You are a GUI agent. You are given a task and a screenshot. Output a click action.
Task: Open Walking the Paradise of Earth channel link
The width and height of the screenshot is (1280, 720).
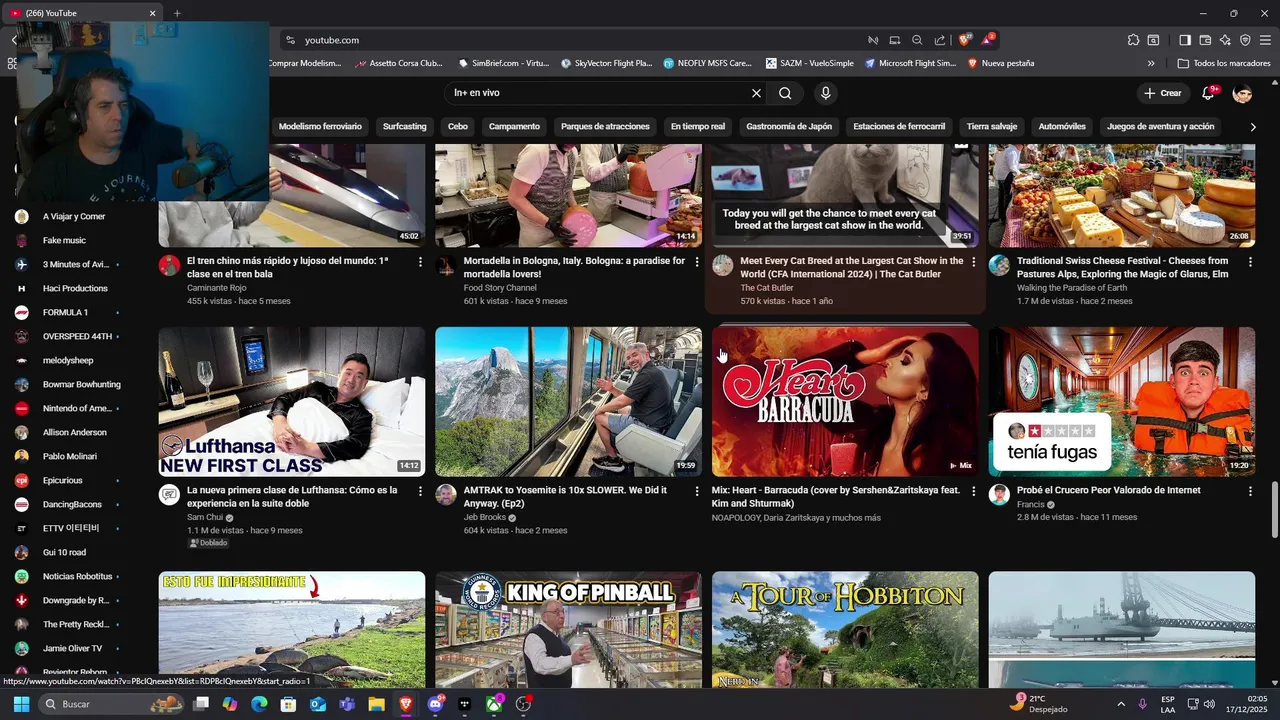[1072, 288]
